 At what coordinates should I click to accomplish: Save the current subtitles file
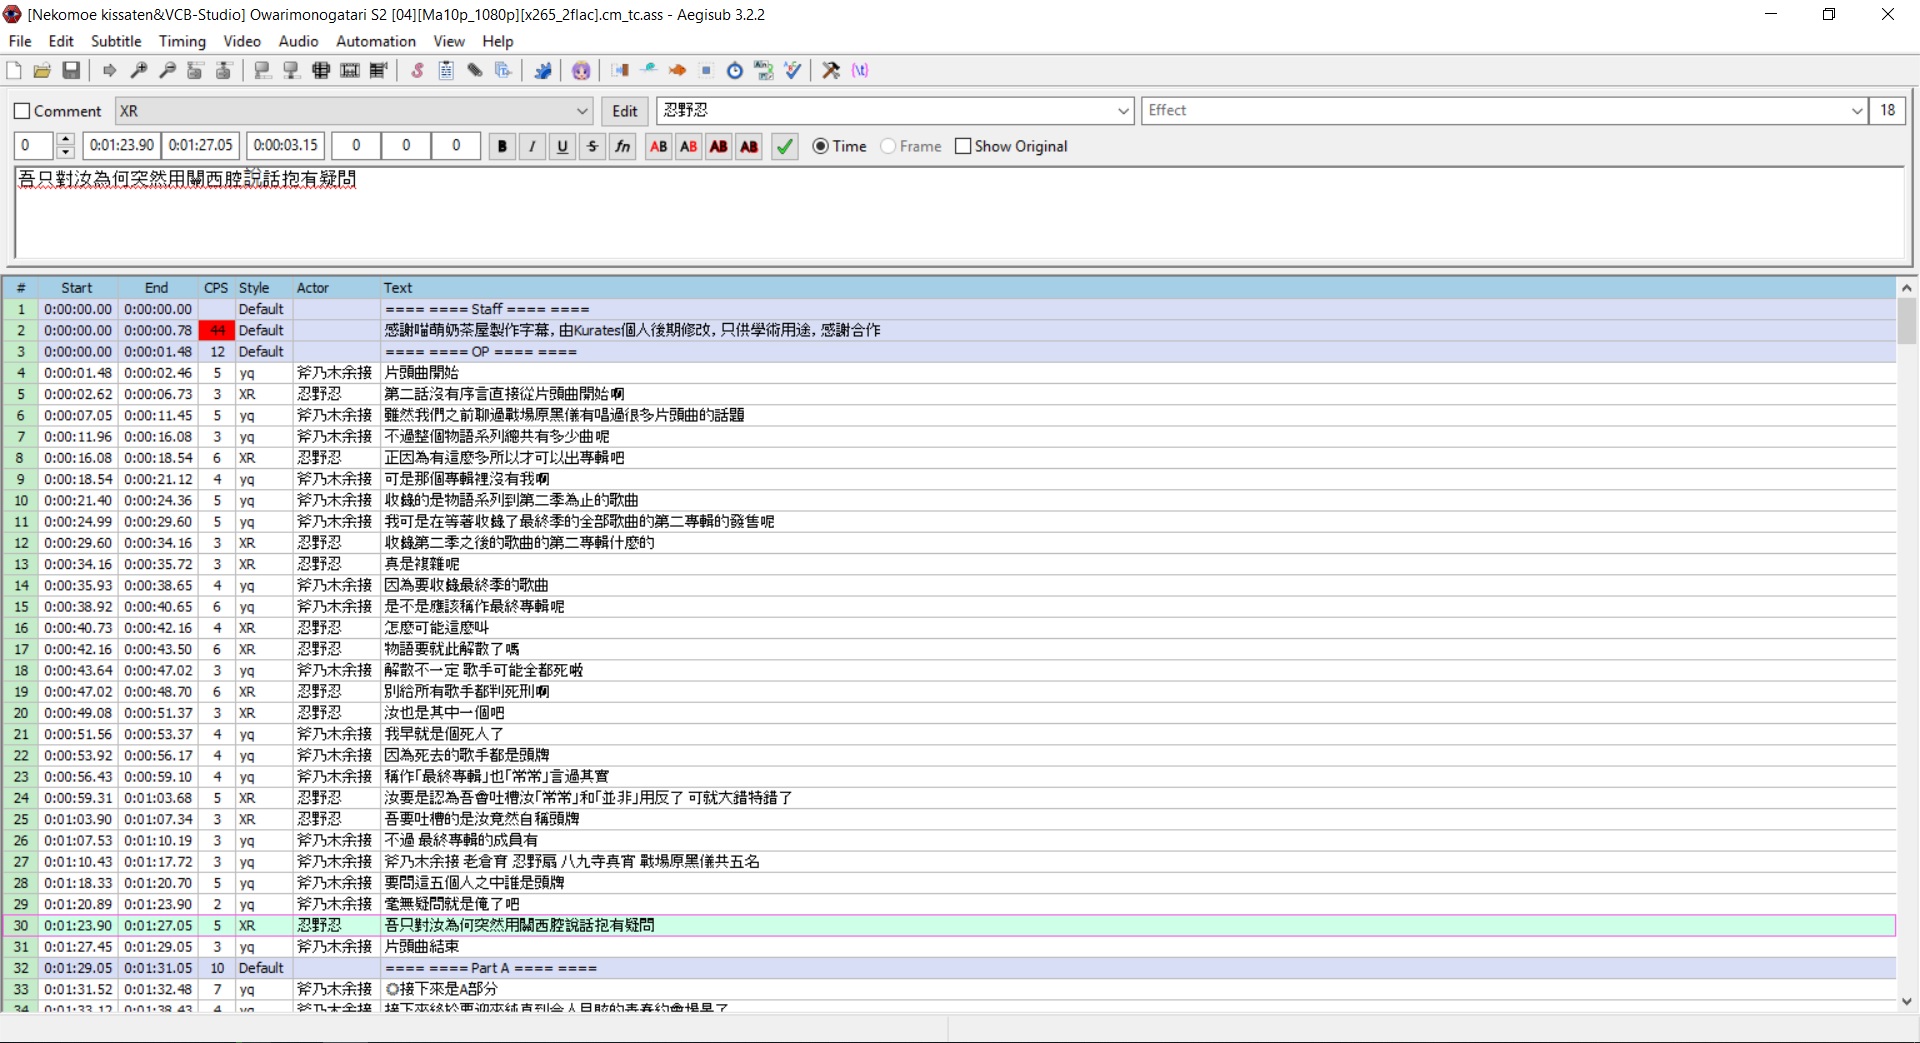71,70
